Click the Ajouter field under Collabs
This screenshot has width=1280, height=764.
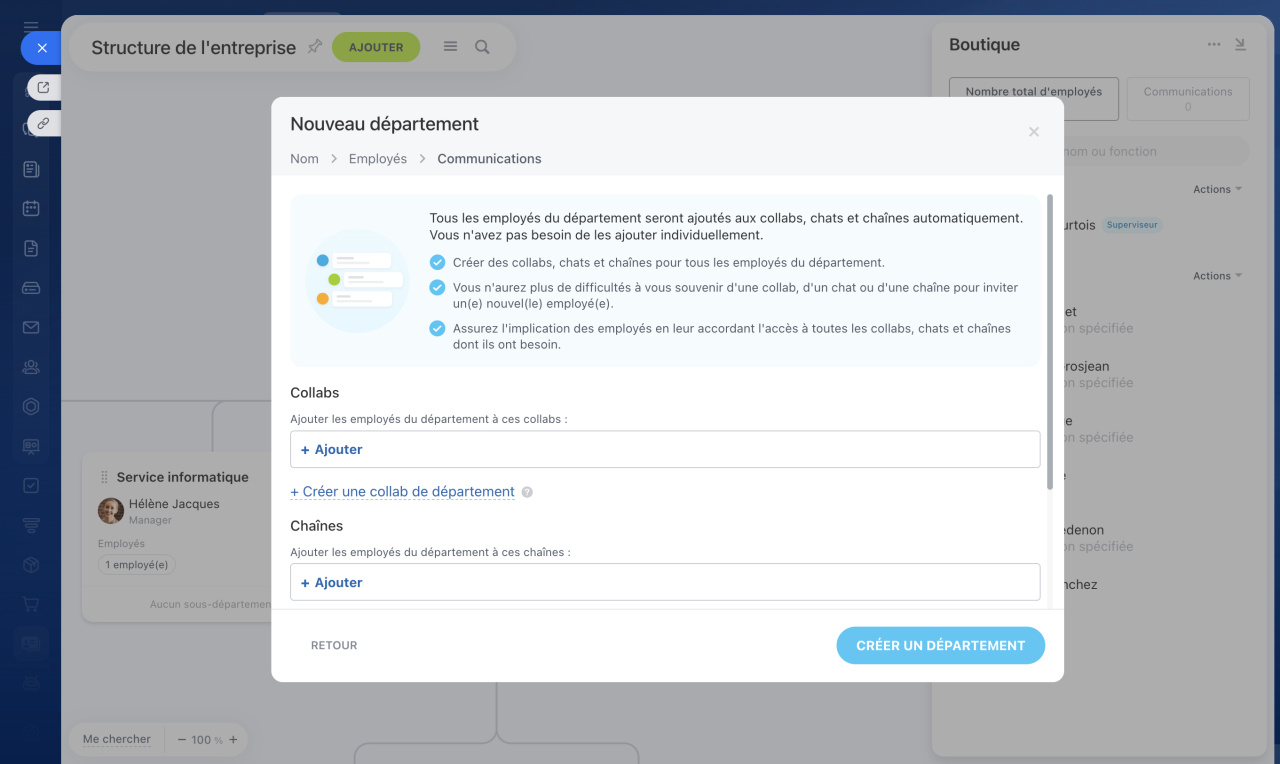coord(664,450)
